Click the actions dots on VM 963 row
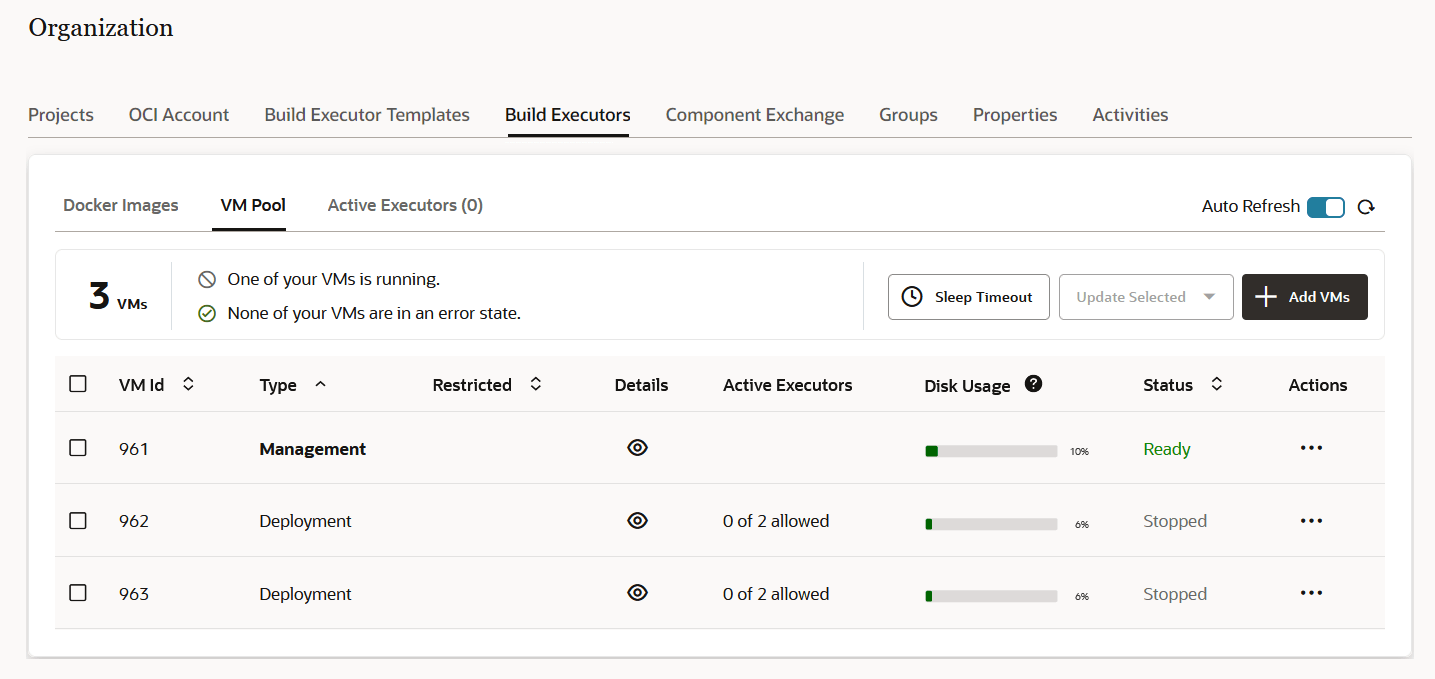 point(1311,592)
